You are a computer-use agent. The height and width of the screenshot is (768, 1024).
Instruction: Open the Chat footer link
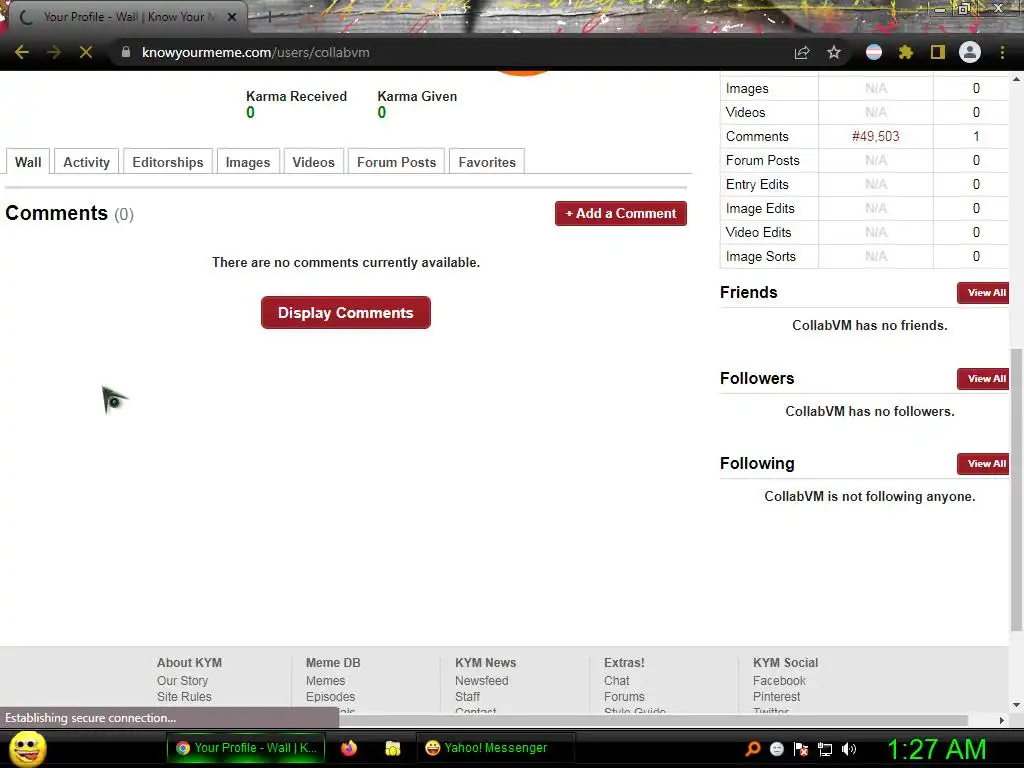pos(616,680)
